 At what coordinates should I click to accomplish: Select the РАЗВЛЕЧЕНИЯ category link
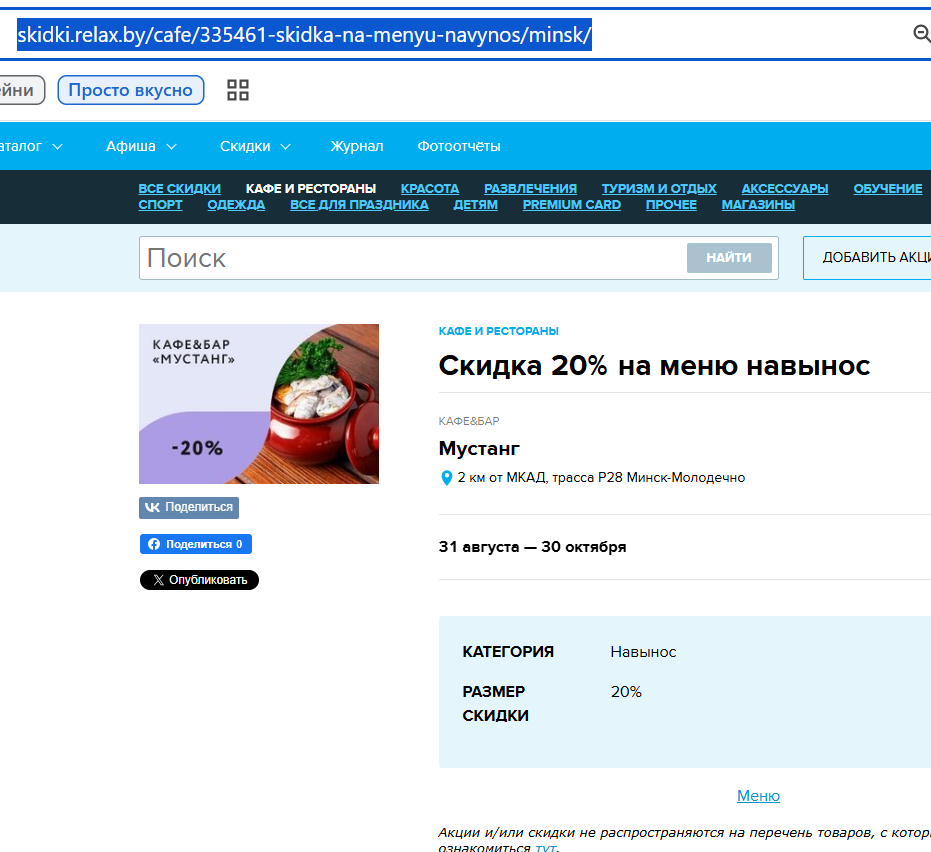(530, 189)
